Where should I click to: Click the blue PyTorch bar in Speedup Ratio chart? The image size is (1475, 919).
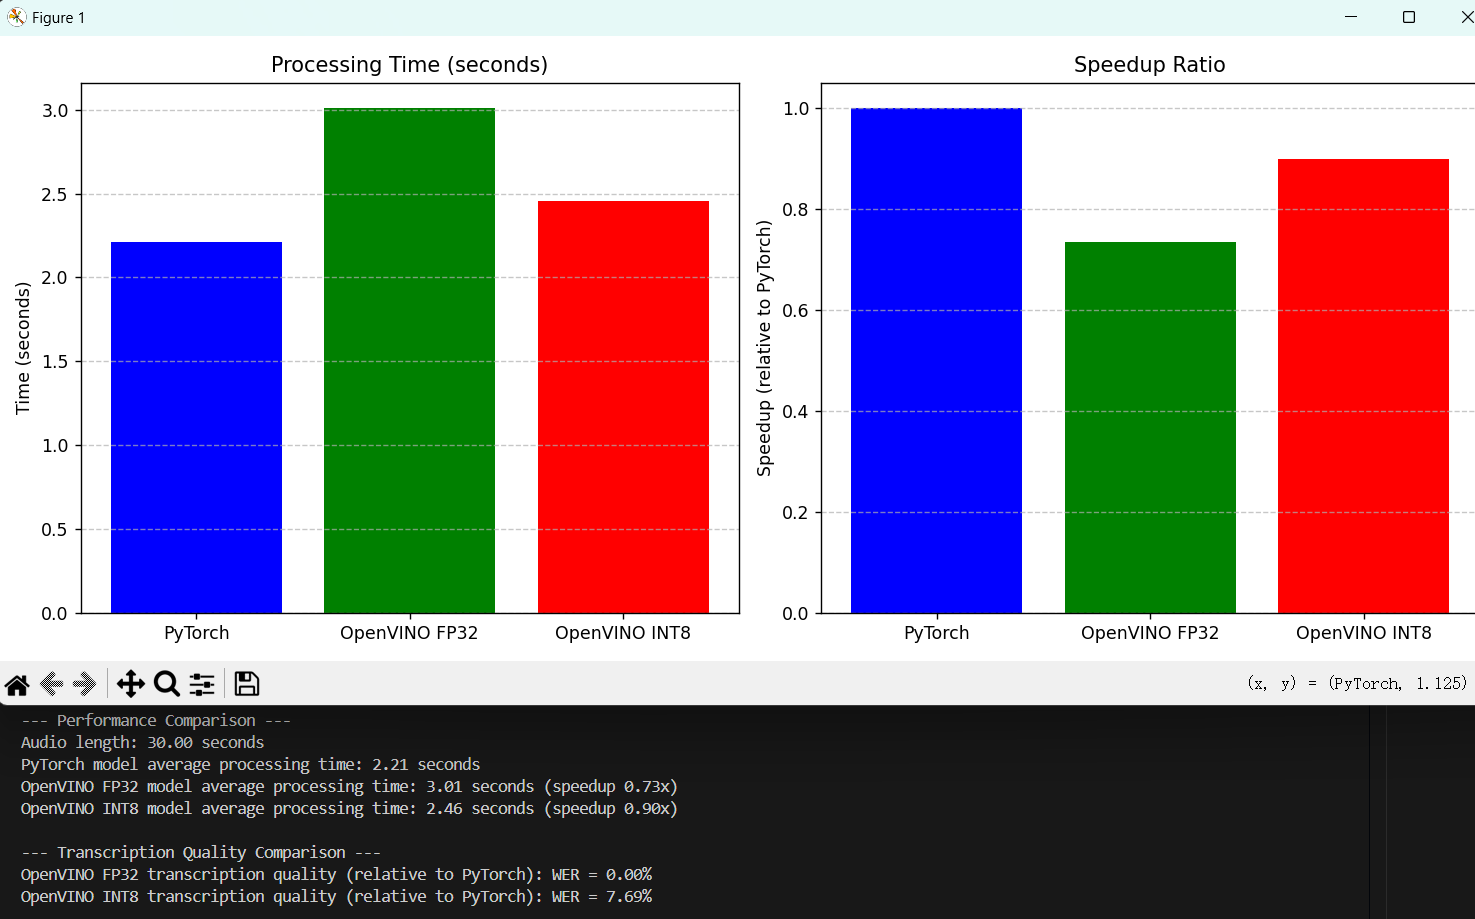[936, 361]
